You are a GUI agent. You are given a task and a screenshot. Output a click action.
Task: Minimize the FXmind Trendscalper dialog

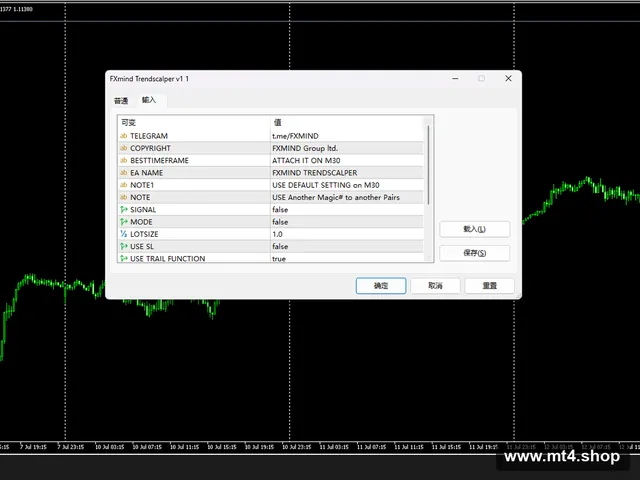(x=456, y=78)
